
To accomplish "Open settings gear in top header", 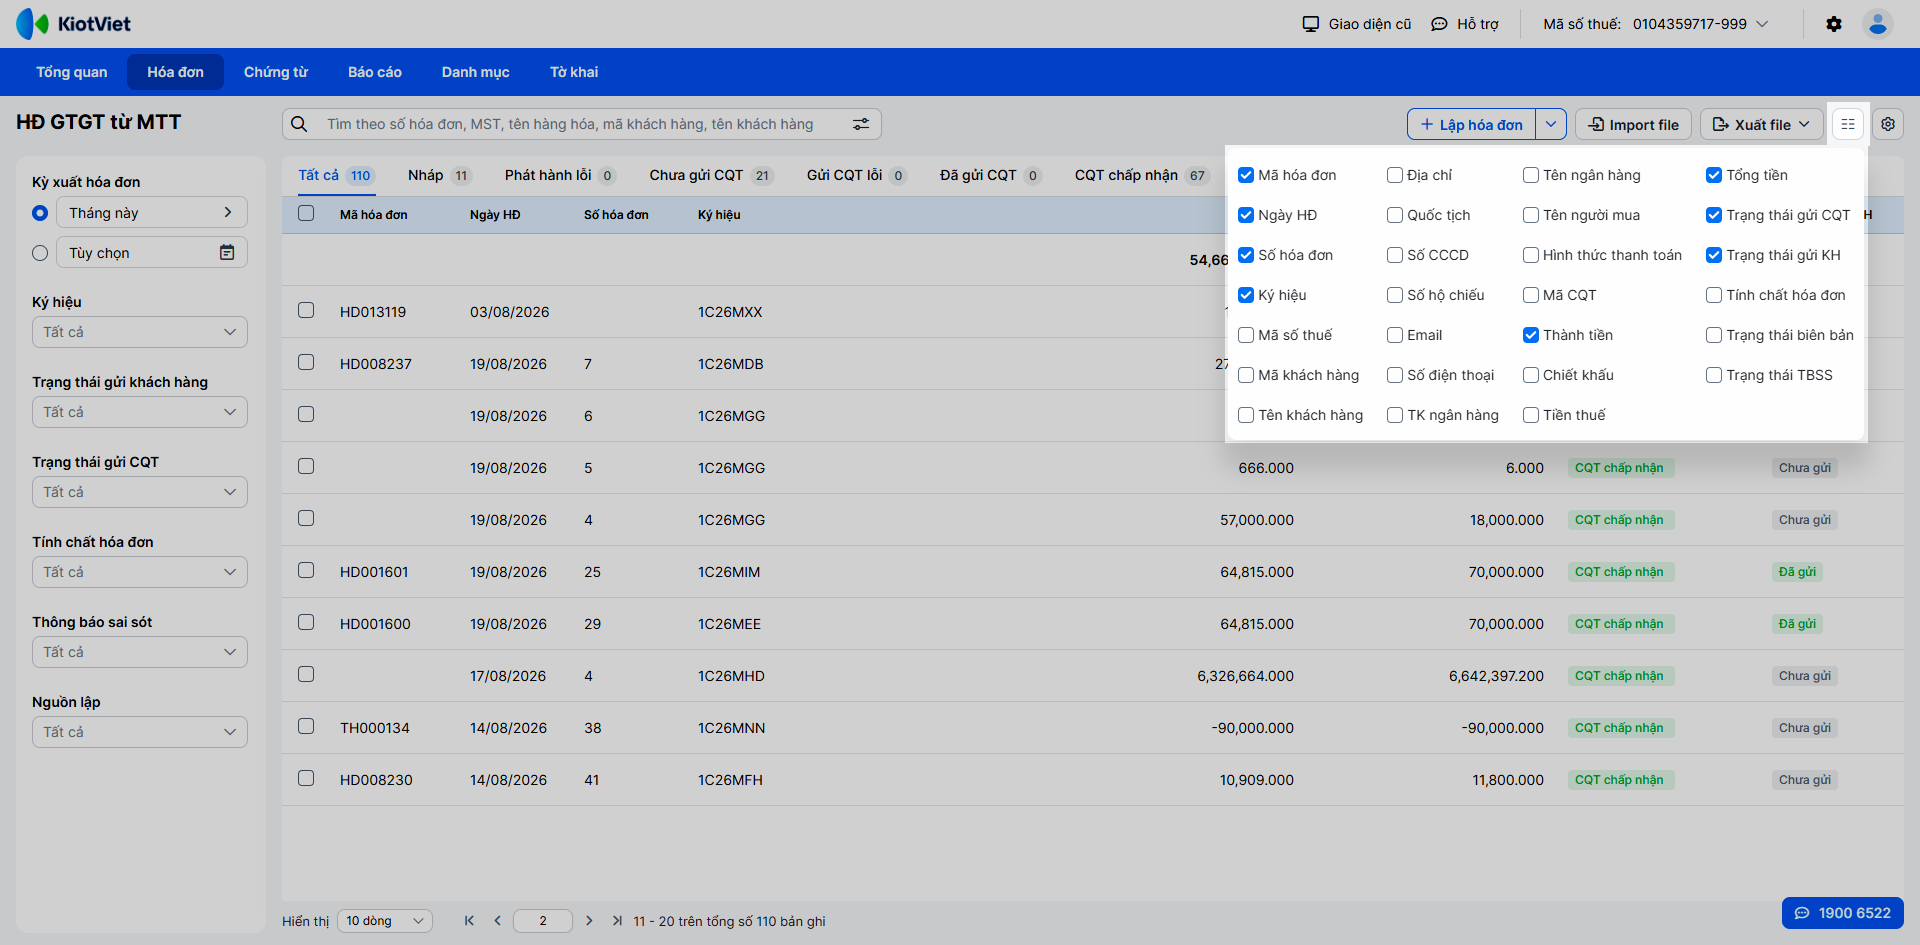I will (1834, 24).
